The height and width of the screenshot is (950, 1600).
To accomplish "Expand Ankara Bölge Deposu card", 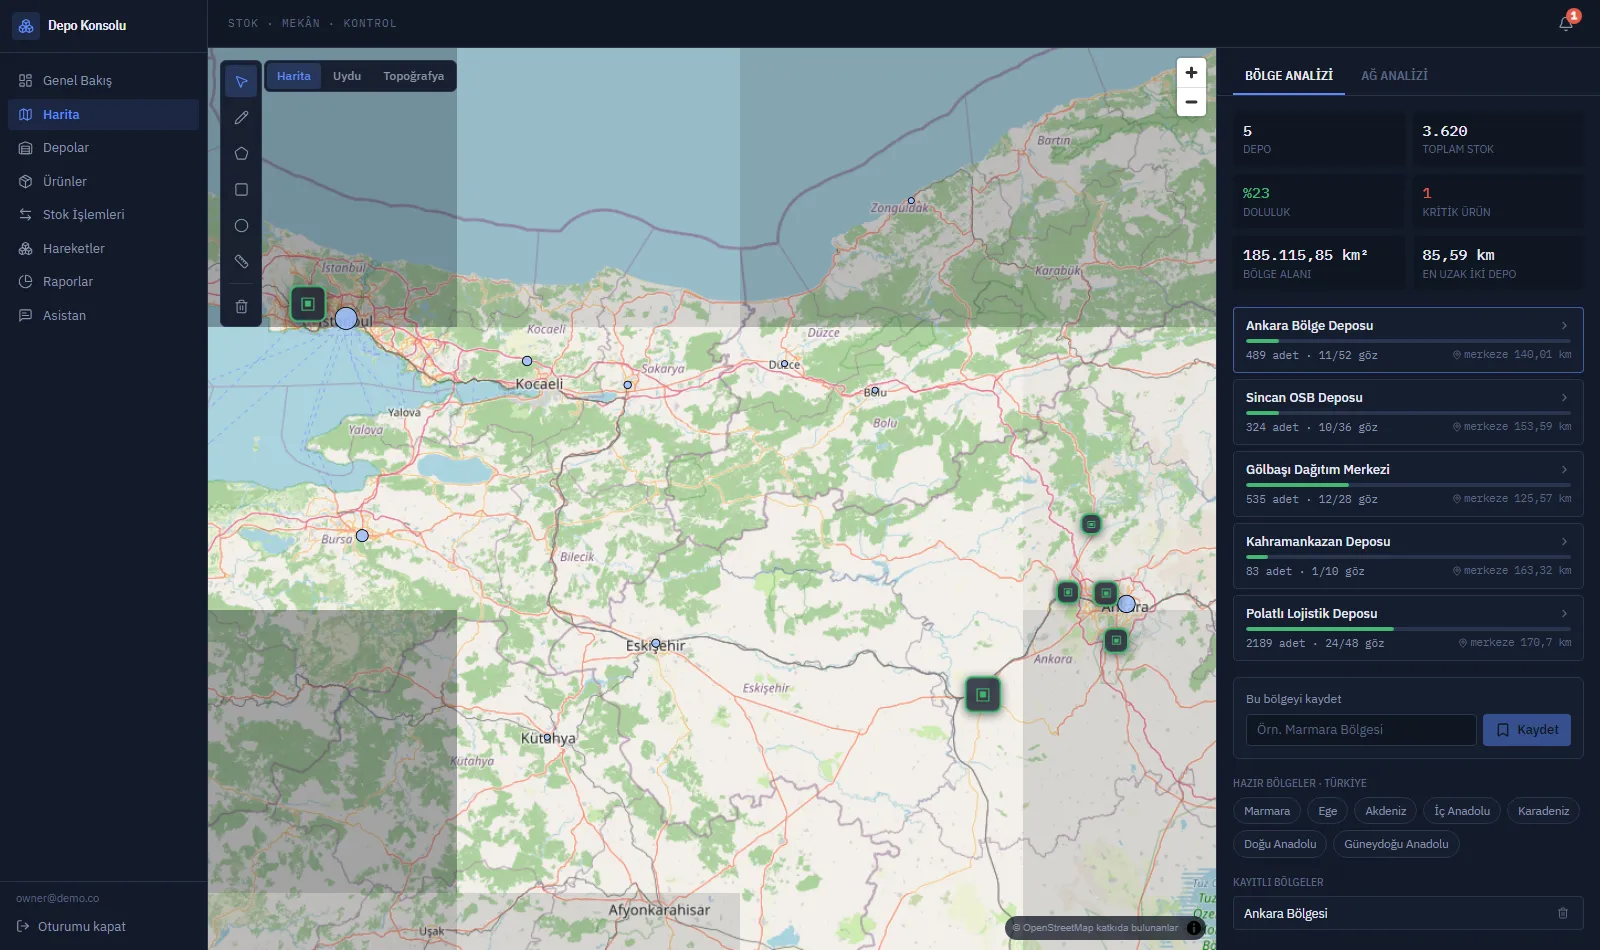I will point(1408,340).
